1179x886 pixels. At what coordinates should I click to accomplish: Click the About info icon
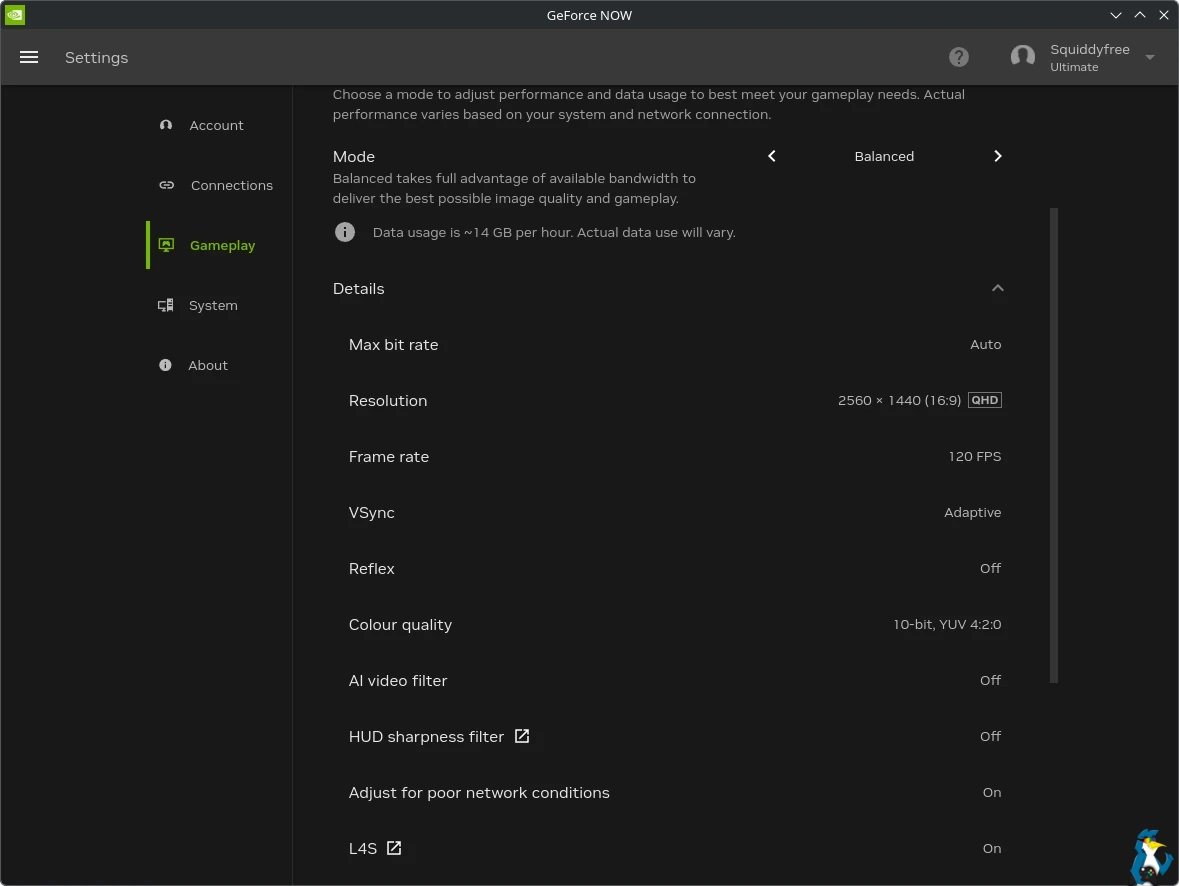point(165,365)
